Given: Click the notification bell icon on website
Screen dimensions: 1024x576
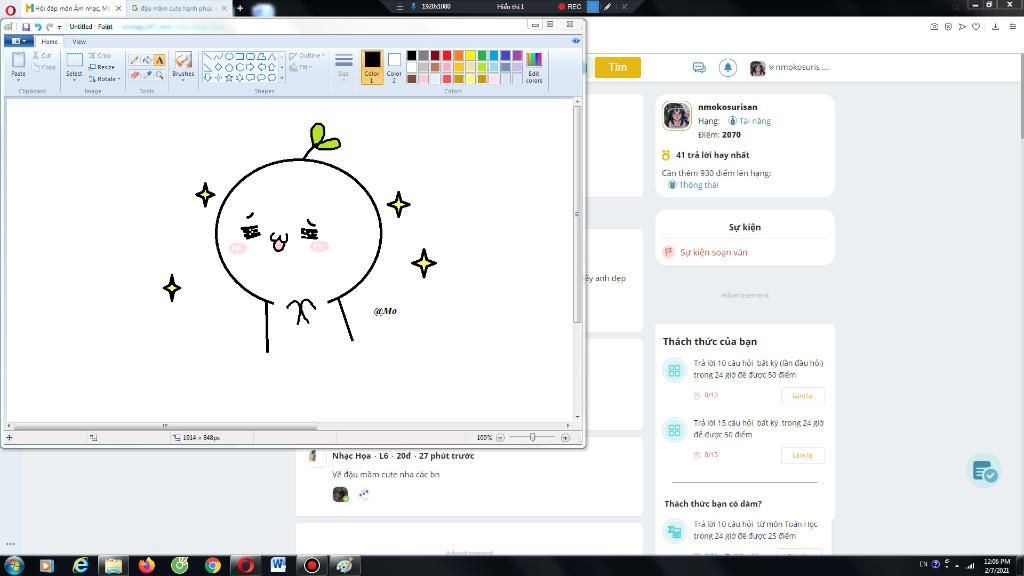Looking at the screenshot, I should pos(728,67).
